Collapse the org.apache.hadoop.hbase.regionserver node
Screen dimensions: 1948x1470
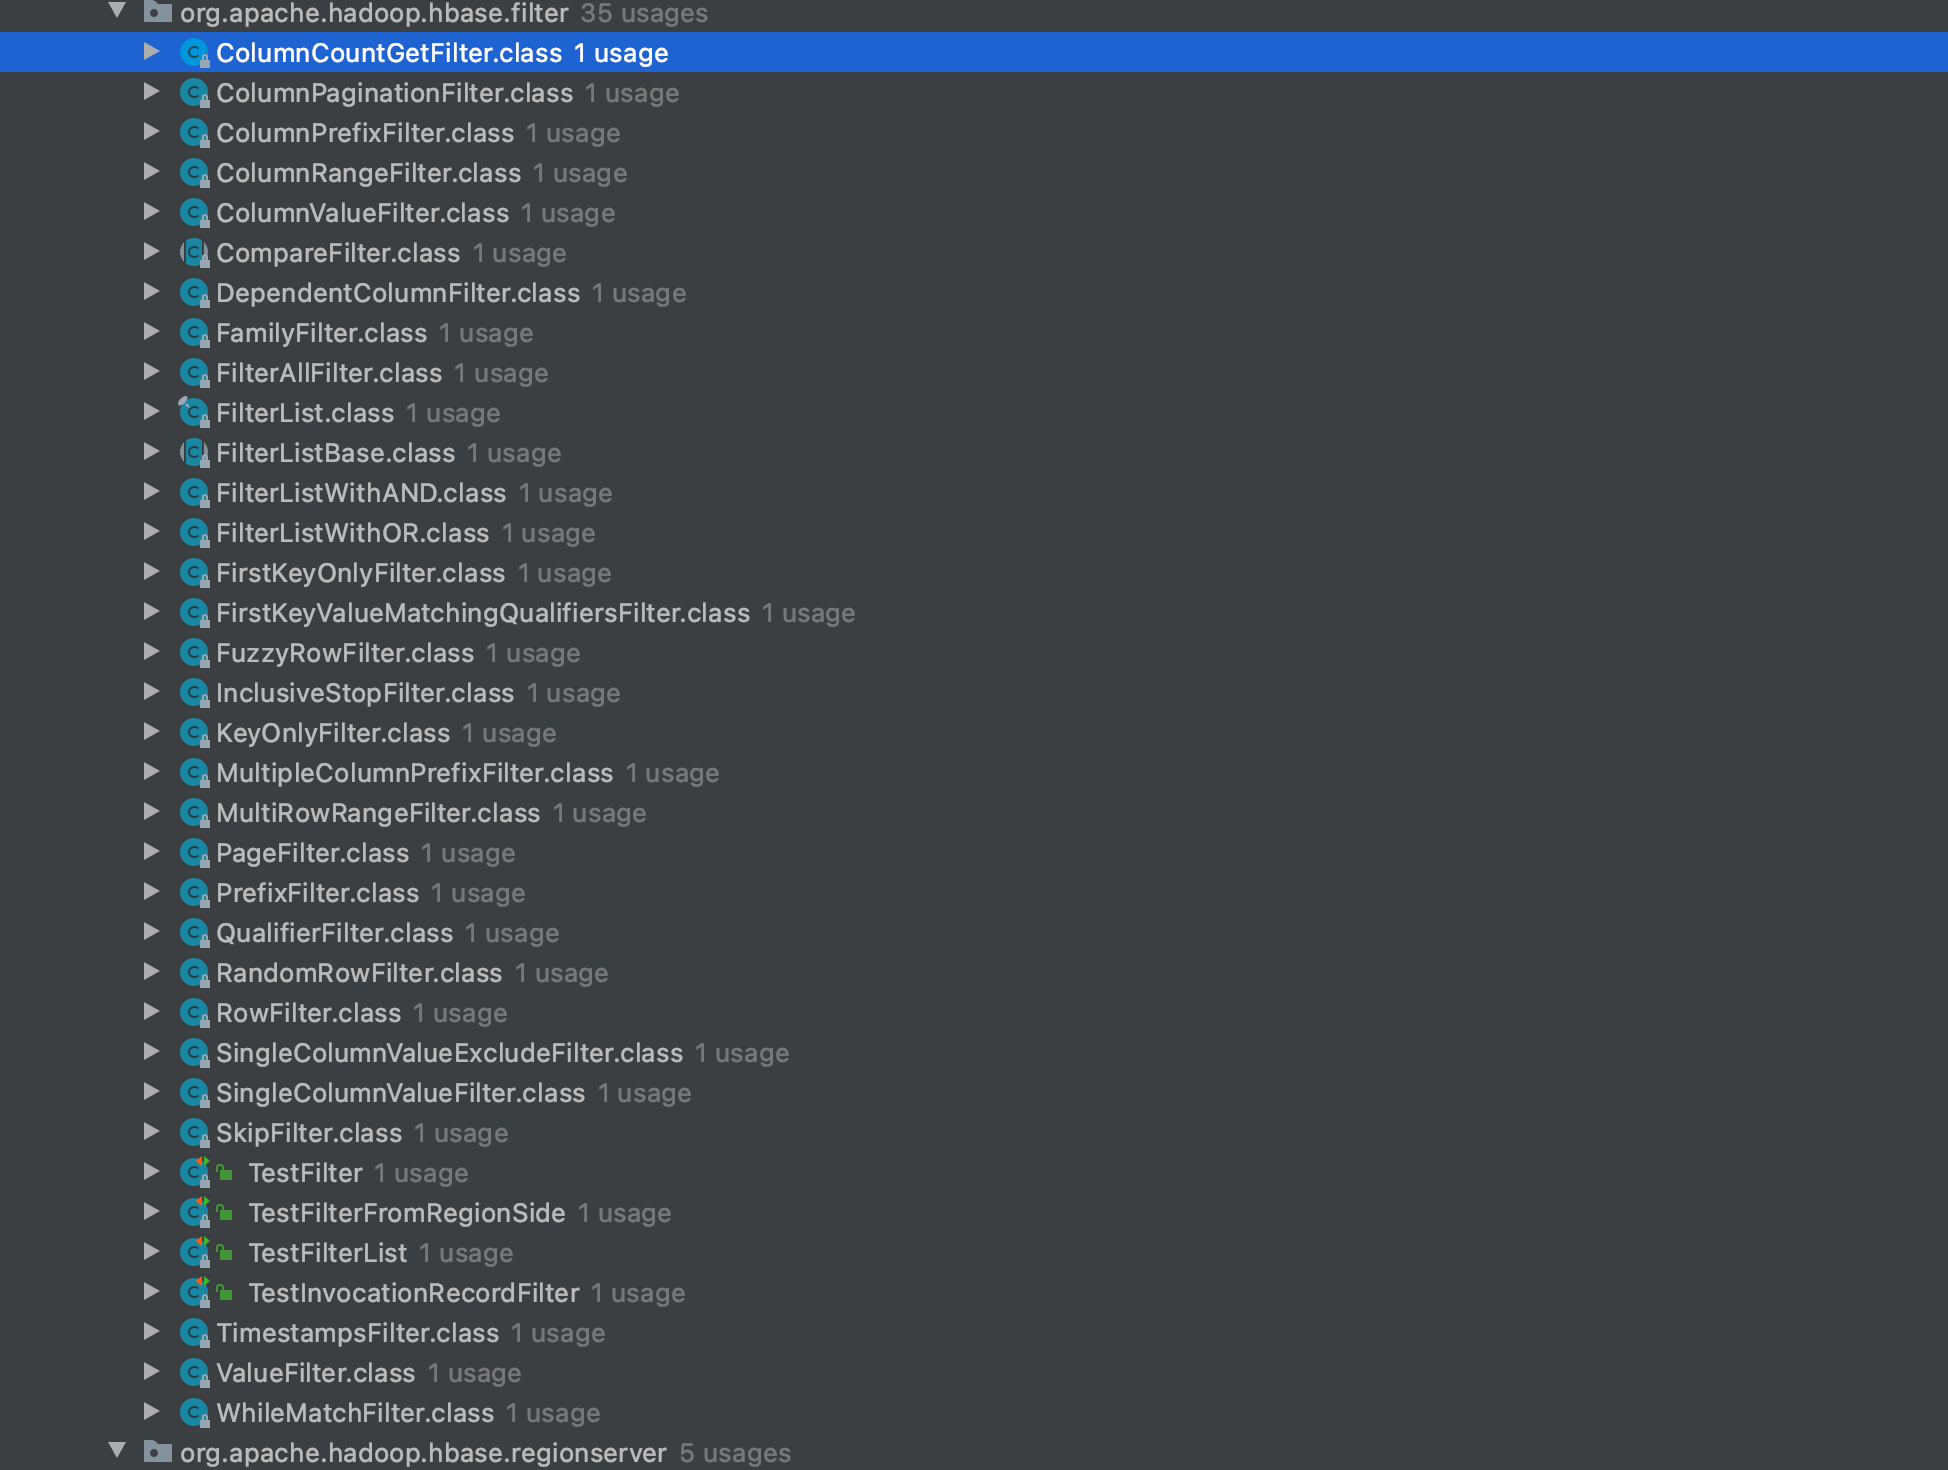[118, 1451]
